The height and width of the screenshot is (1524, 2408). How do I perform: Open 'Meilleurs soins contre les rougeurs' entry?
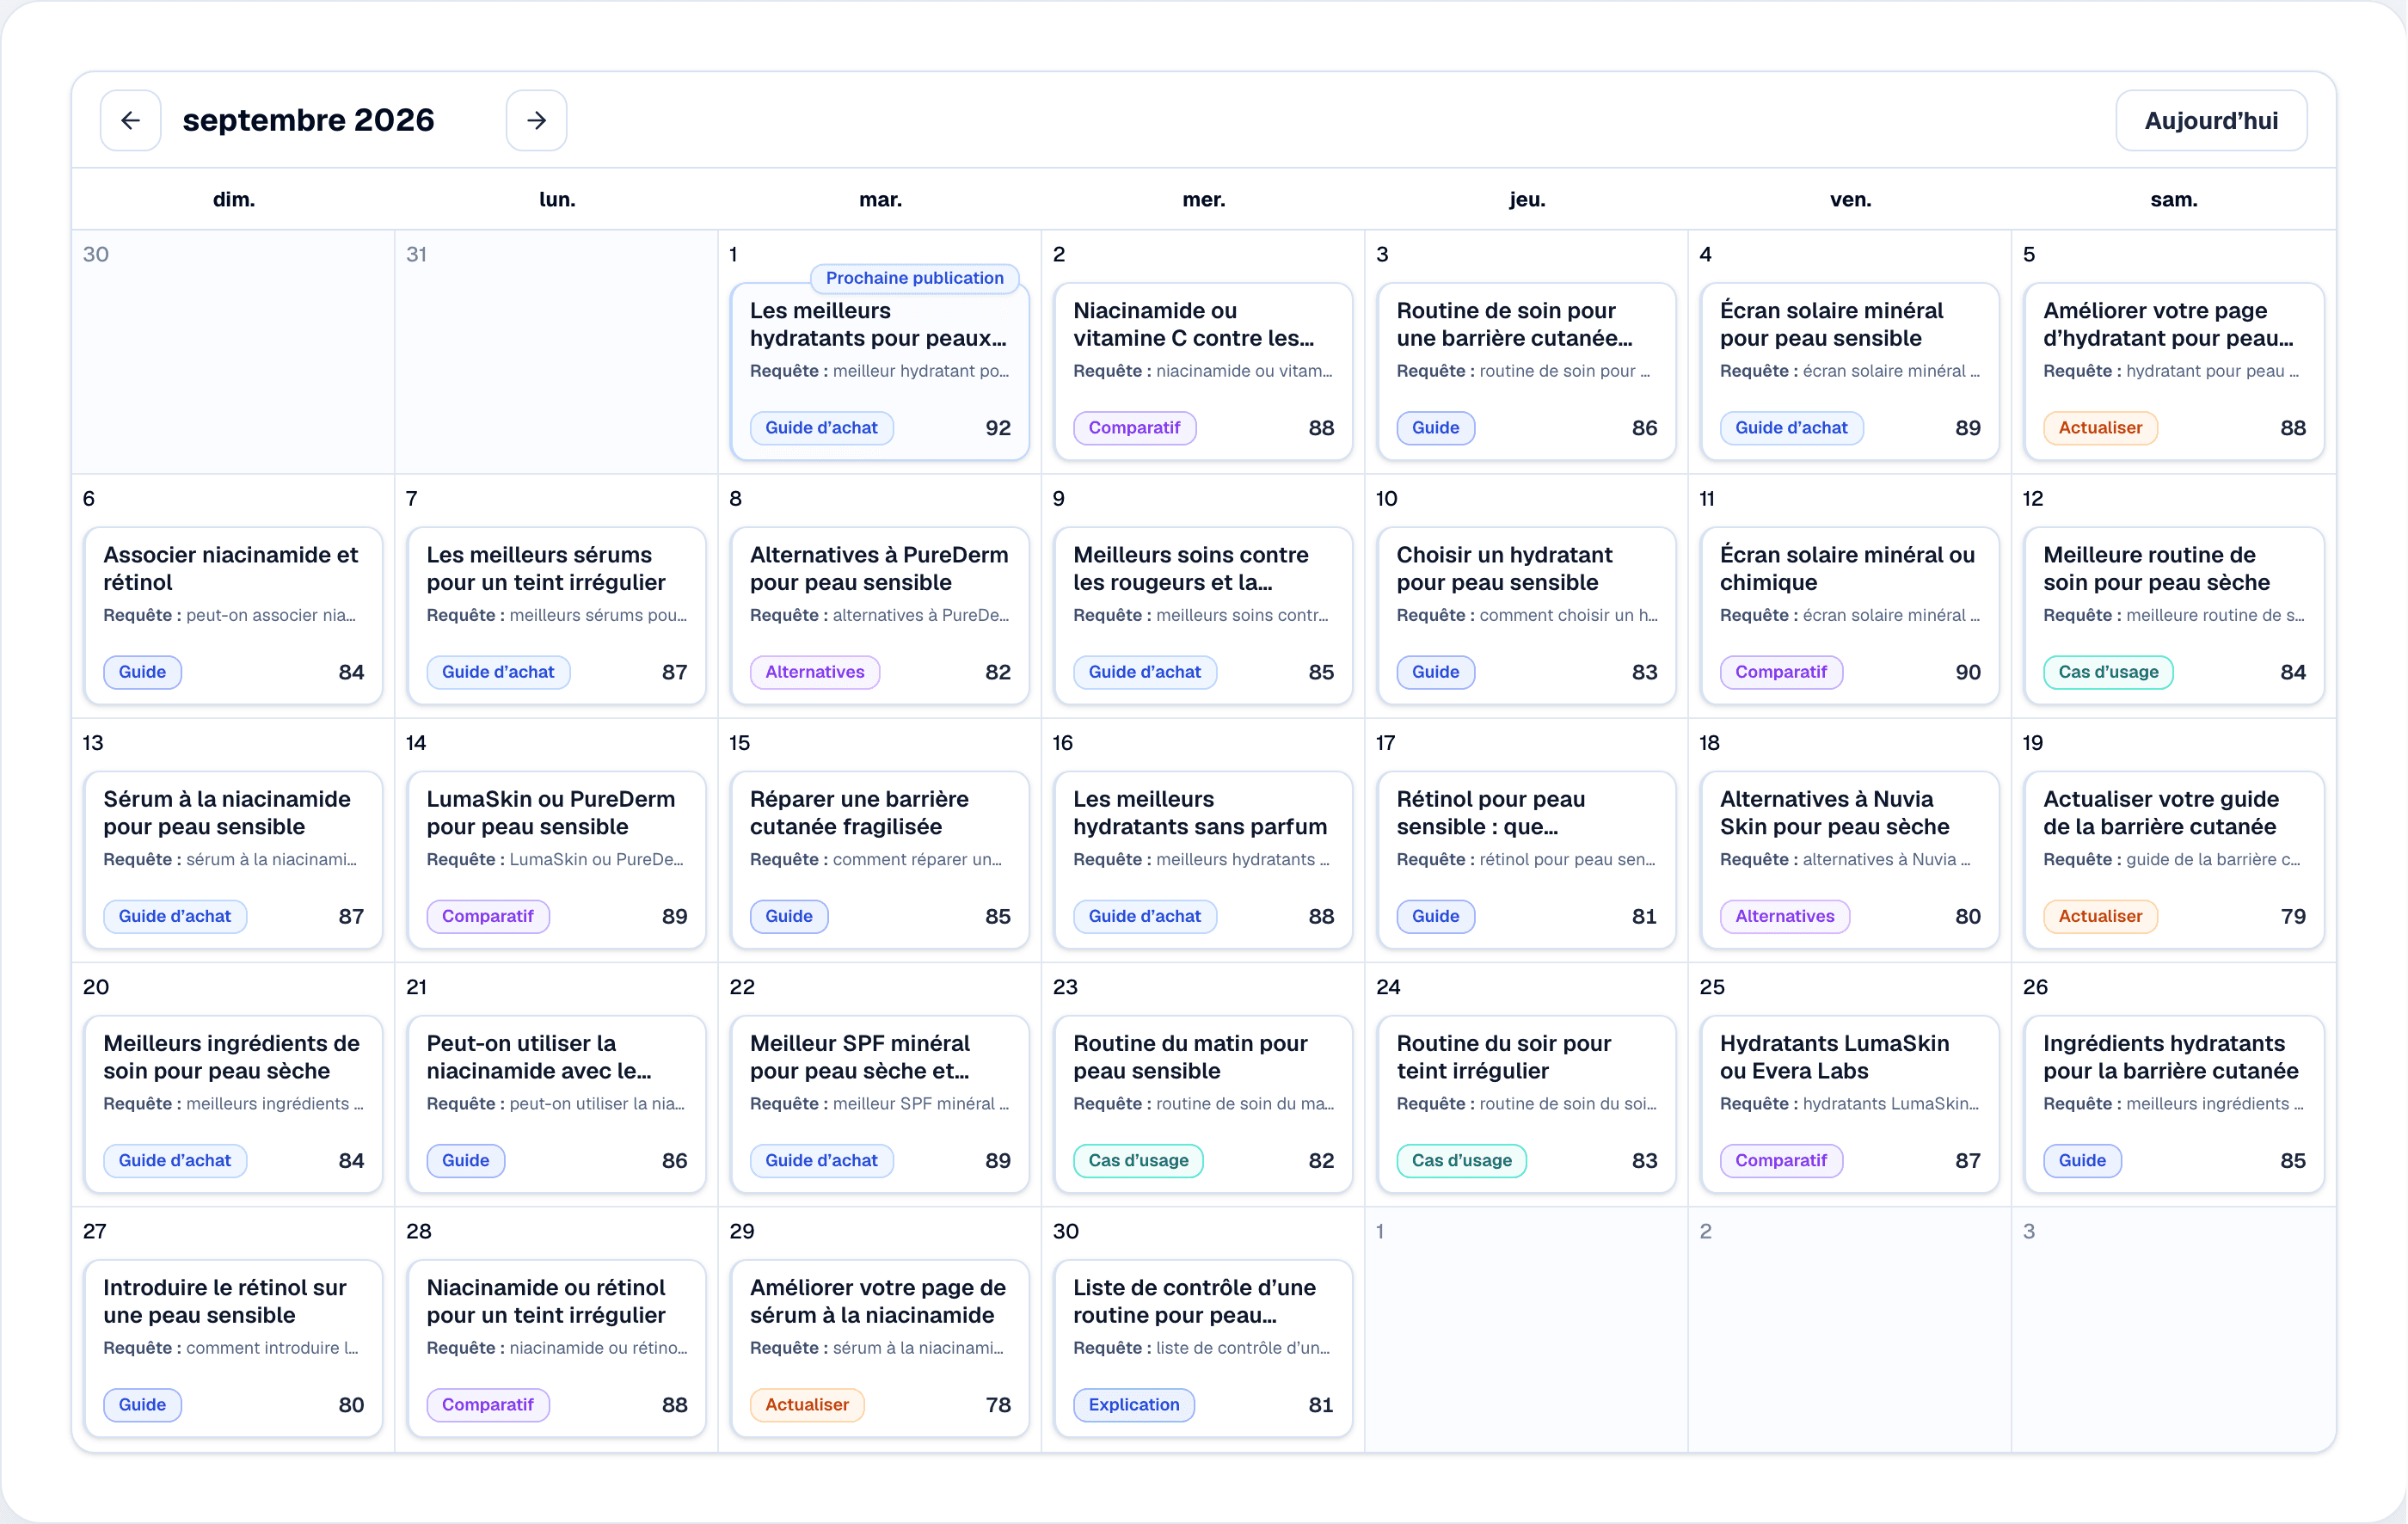[1203, 615]
